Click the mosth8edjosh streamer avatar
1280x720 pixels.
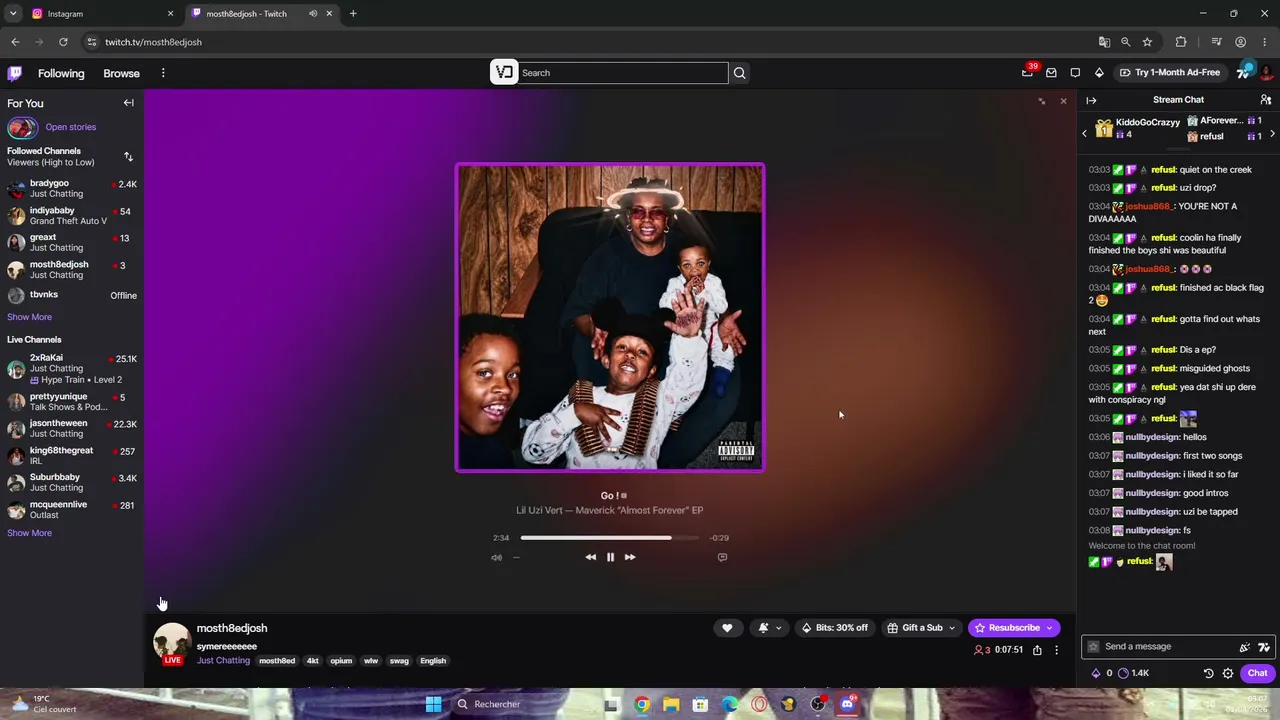coord(172,643)
